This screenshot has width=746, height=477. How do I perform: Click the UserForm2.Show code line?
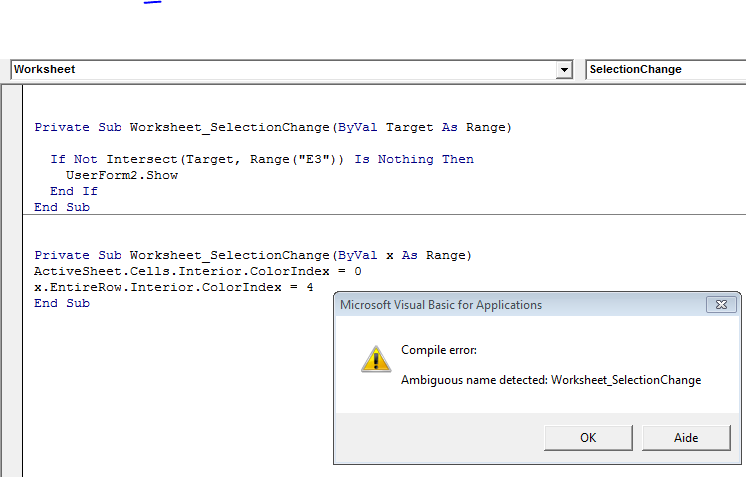click(122, 175)
